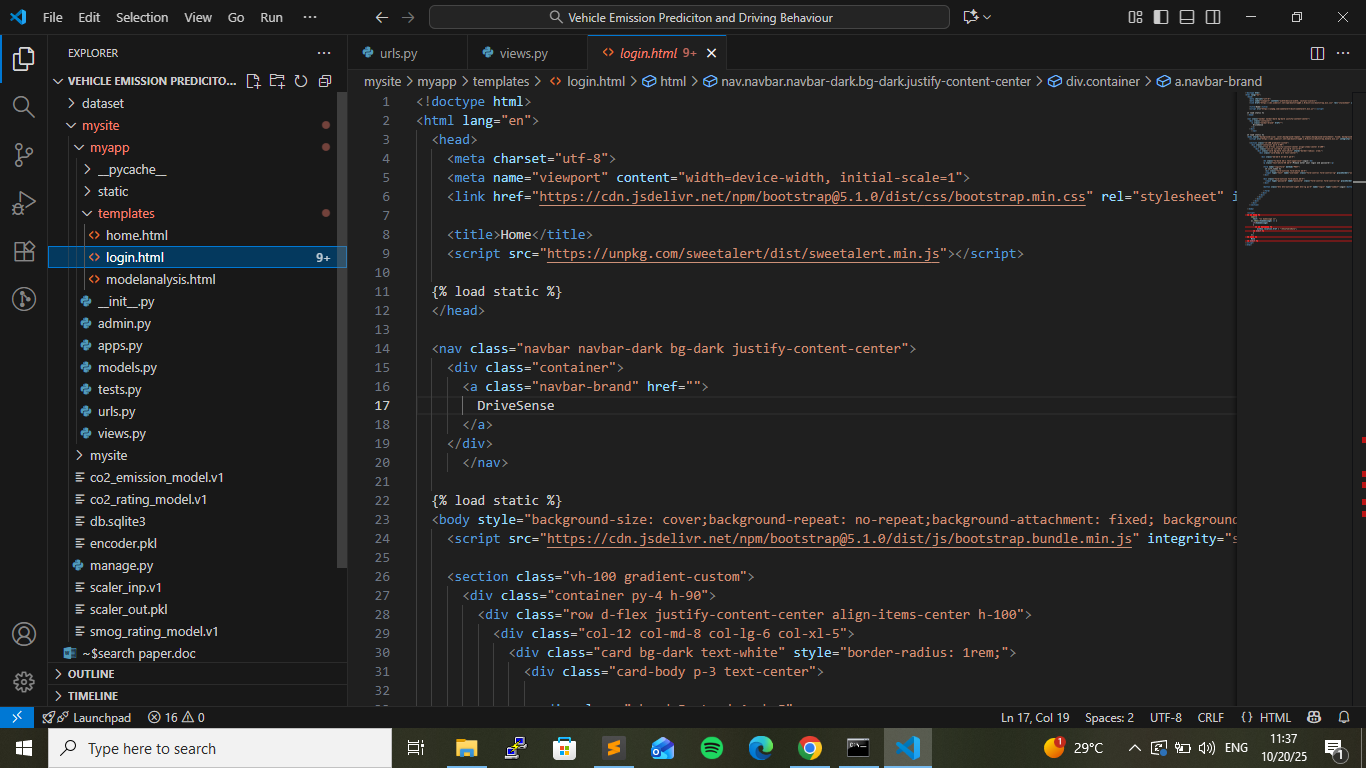Open the Manage gear icon
The image size is (1366, 768).
click(x=23, y=682)
